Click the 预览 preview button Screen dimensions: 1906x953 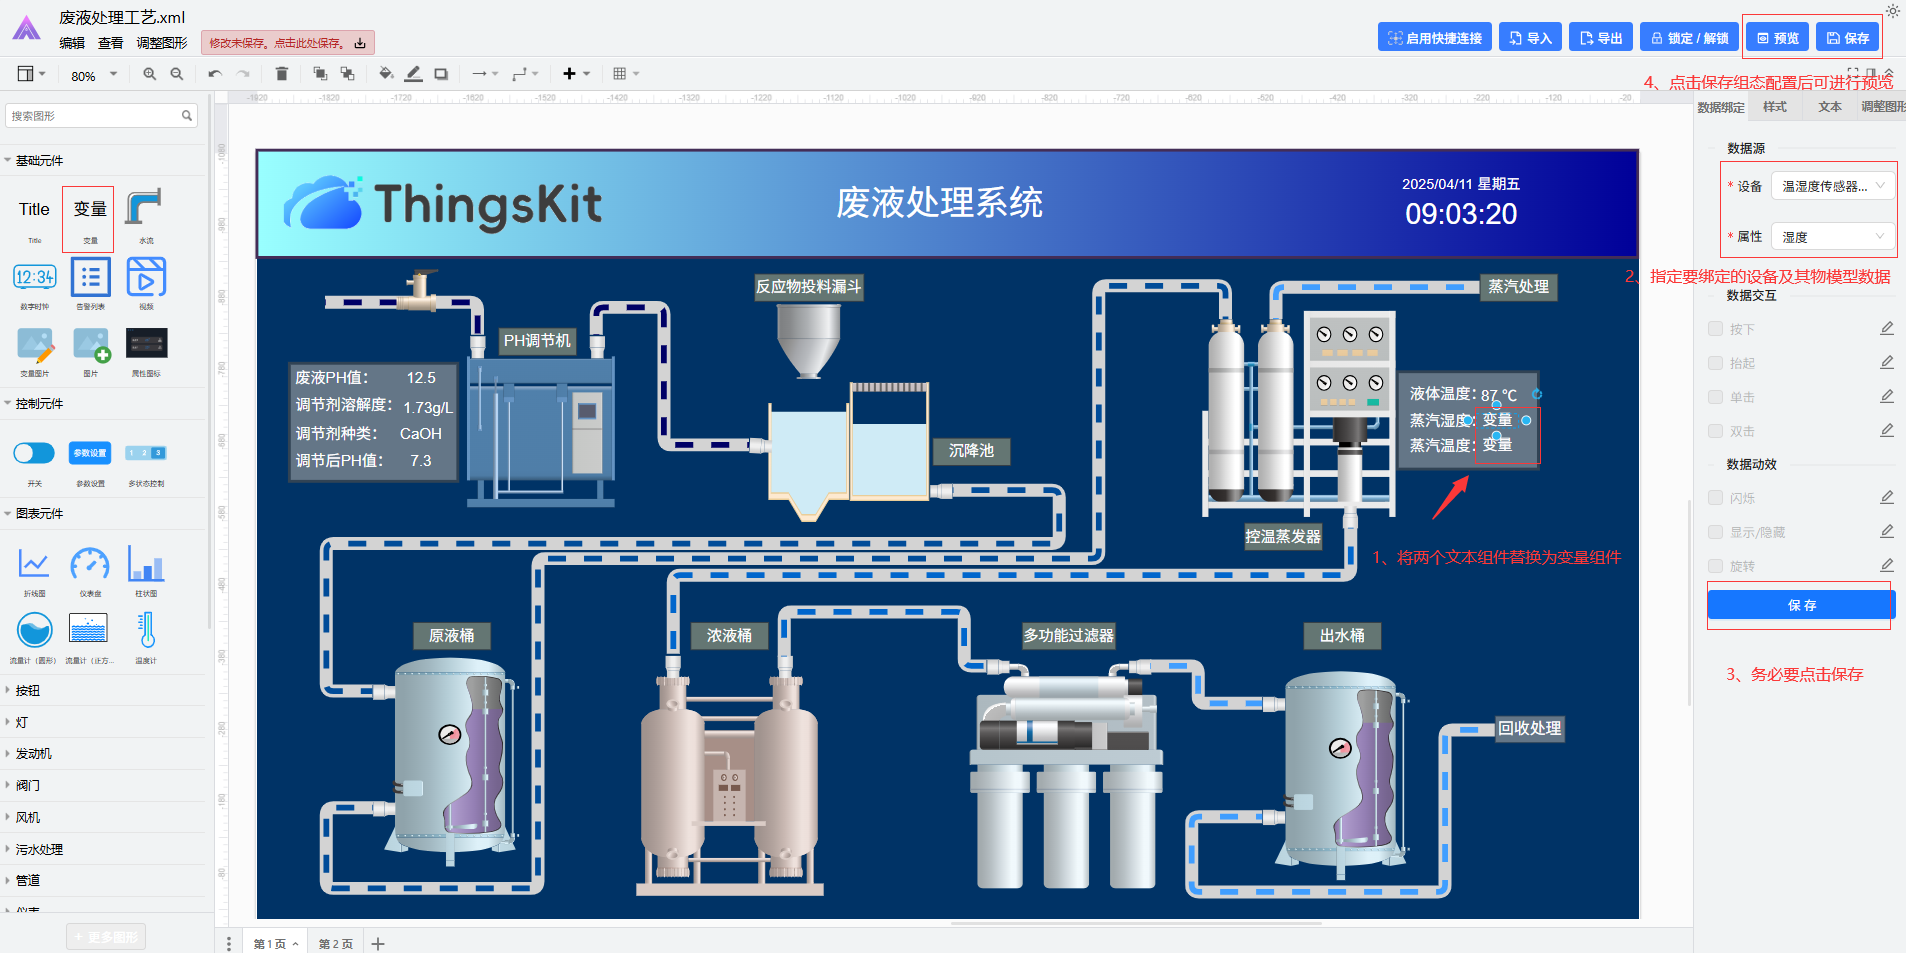coord(1778,38)
